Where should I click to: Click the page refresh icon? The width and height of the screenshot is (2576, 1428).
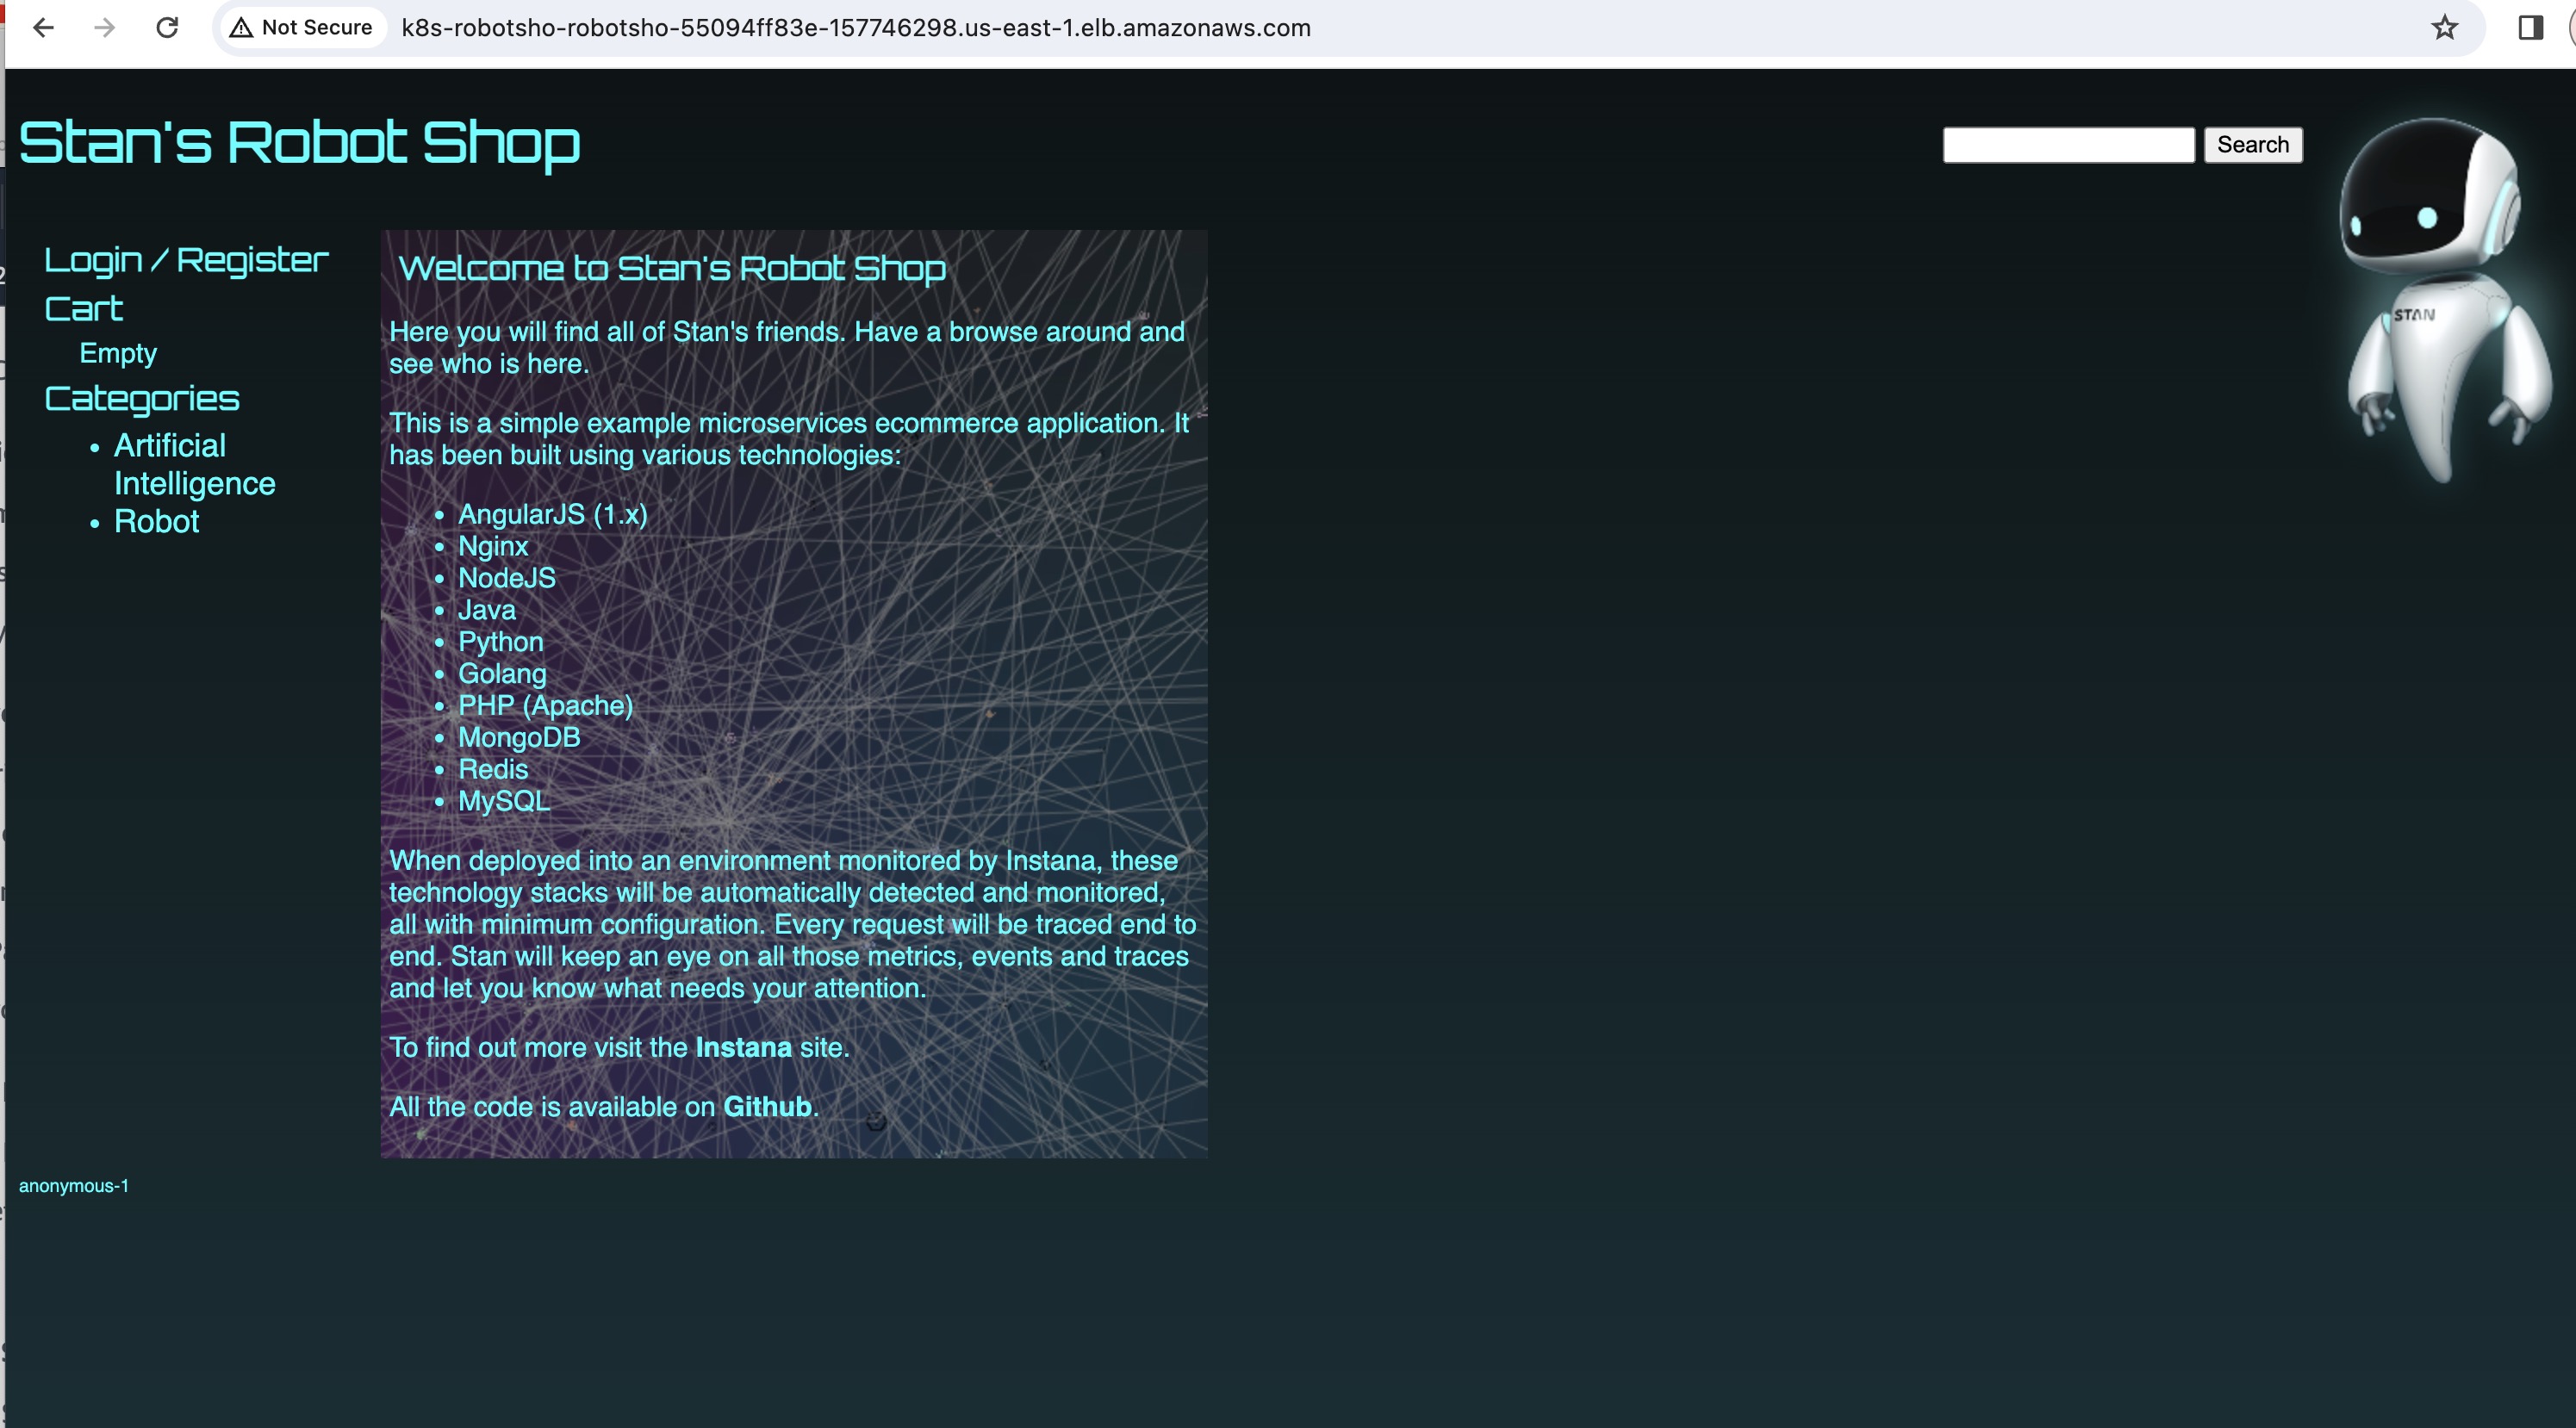pyautogui.click(x=167, y=28)
